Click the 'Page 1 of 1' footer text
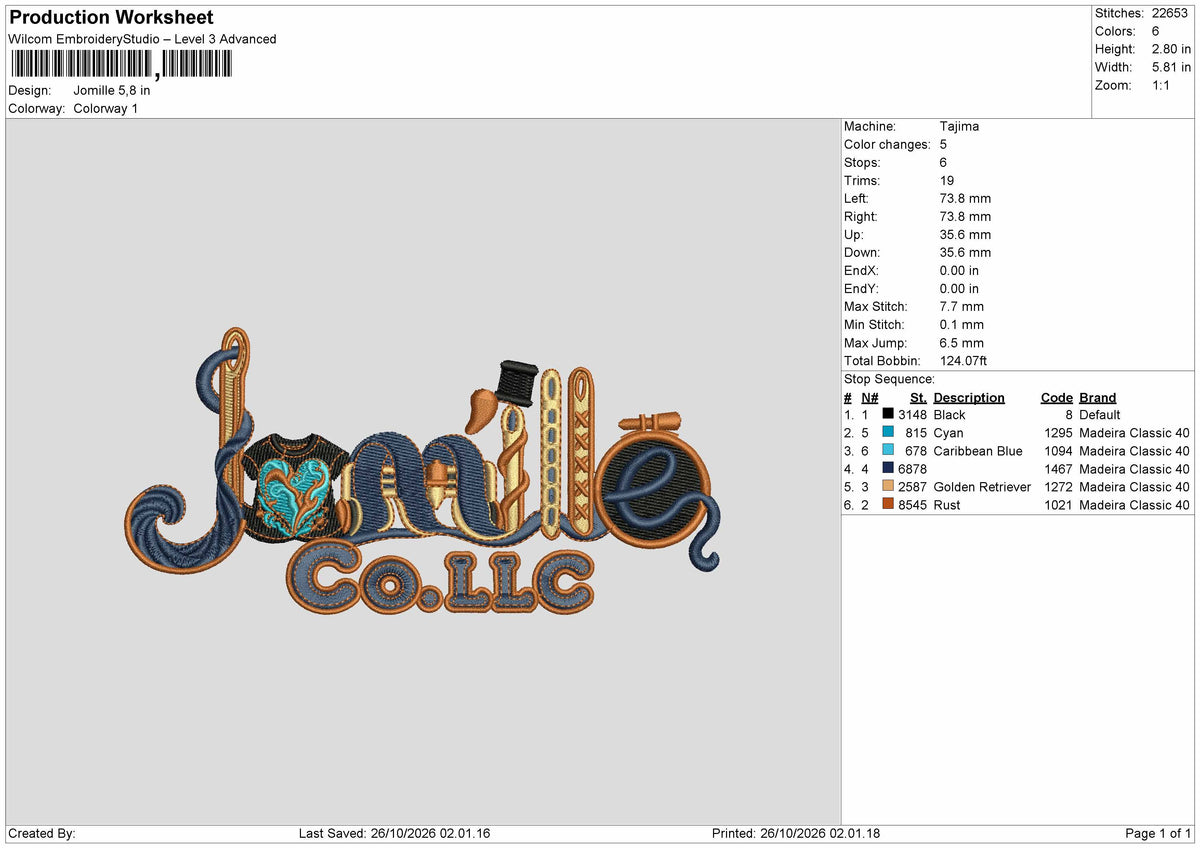This screenshot has width=1200, height=848. pos(1158,833)
